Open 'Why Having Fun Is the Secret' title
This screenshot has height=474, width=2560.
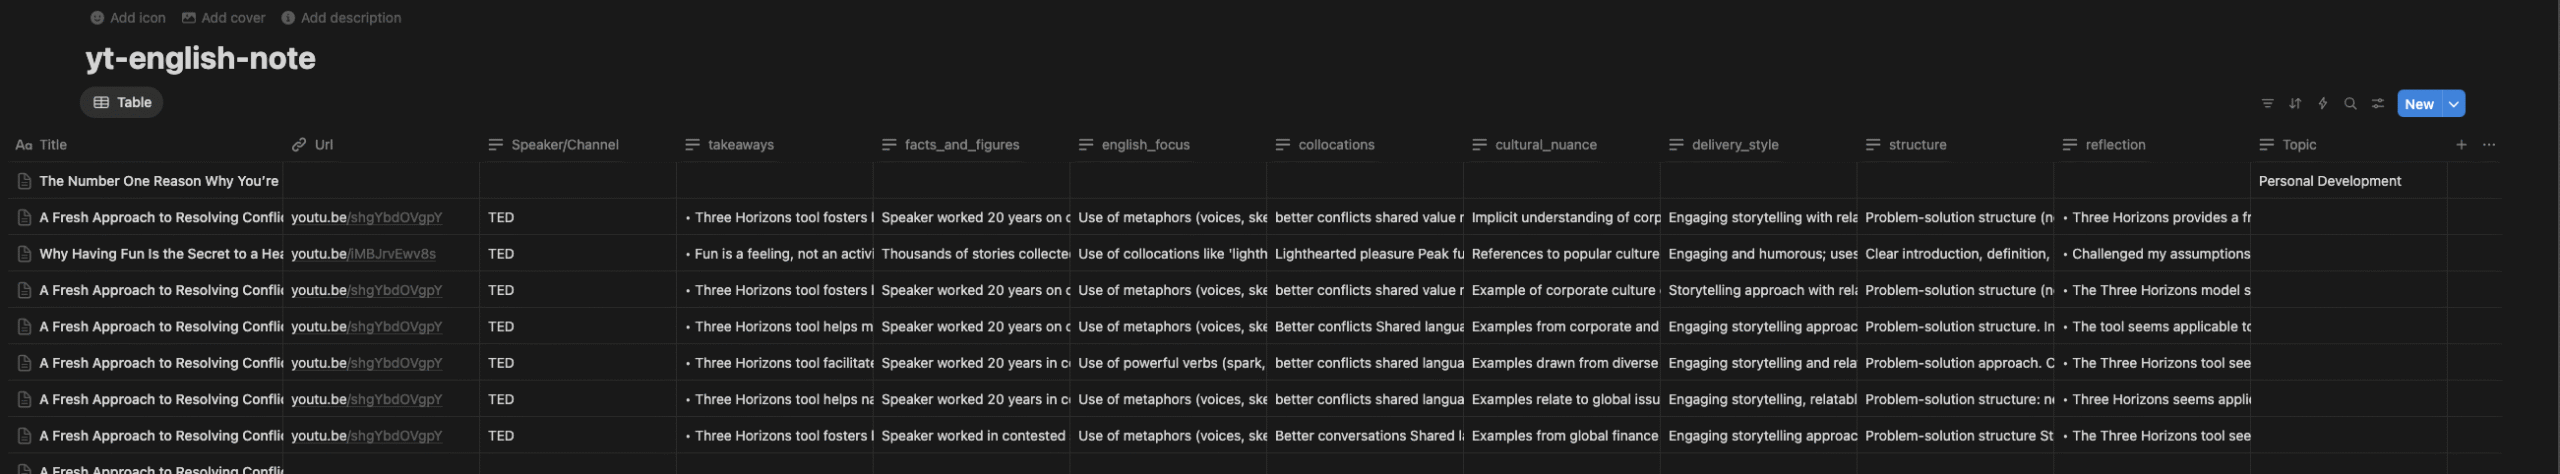coord(161,254)
